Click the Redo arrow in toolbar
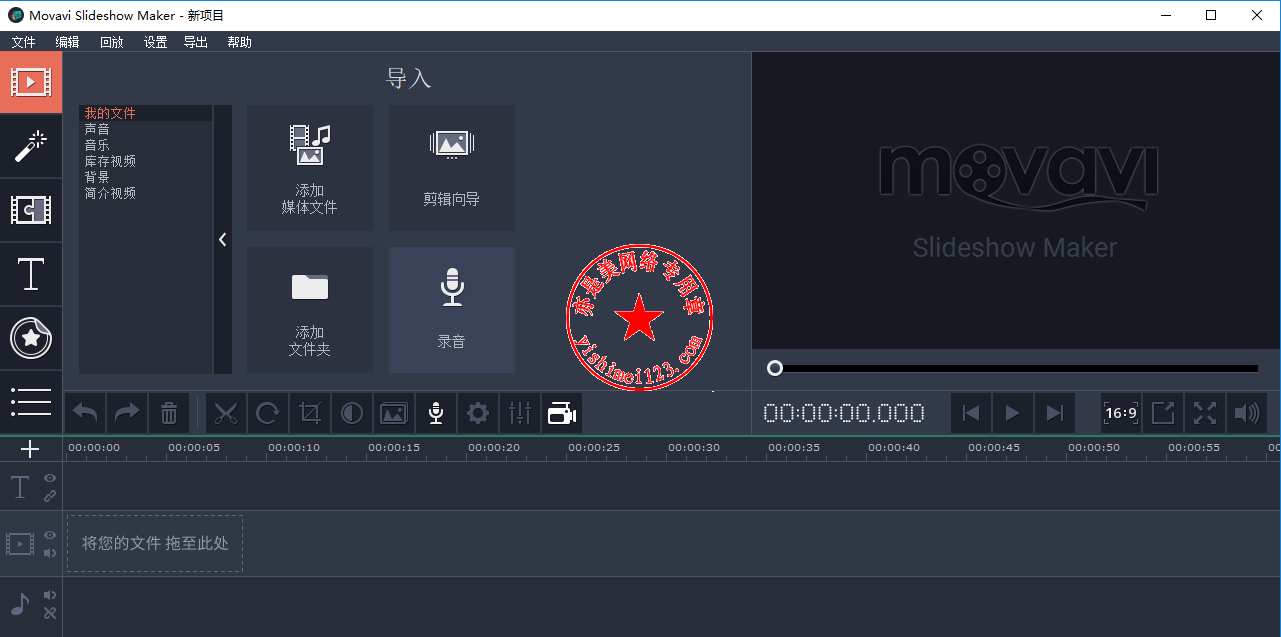This screenshot has height=637, width=1281. point(127,413)
